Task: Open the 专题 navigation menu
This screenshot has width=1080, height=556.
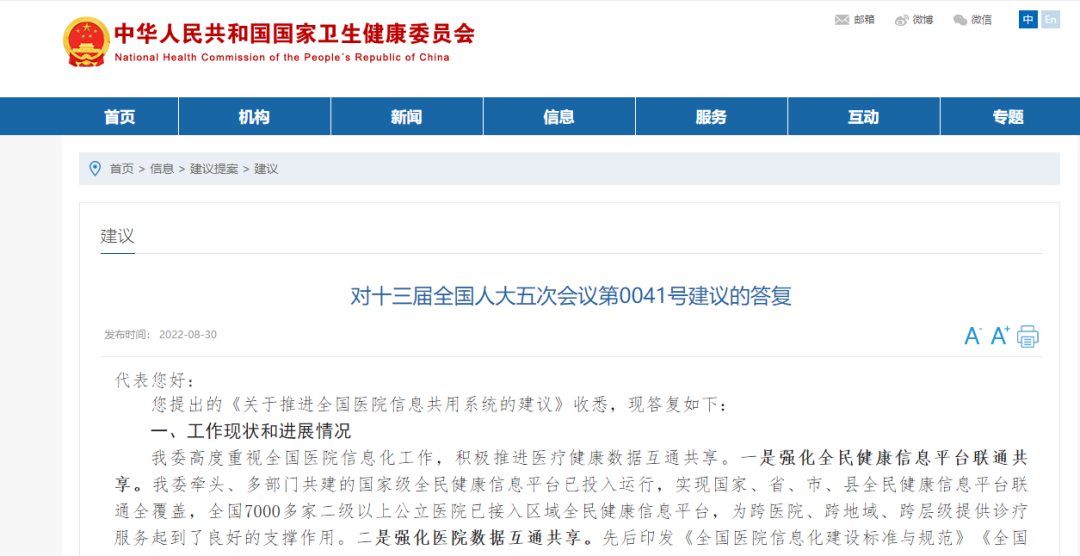Action: pyautogui.click(x=1008, y=116)
